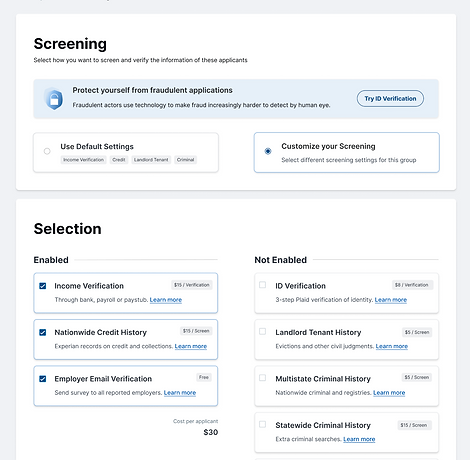Check the Statewide Criminal History box
This screenshot has height=460, width=470.
pos(263,424)
